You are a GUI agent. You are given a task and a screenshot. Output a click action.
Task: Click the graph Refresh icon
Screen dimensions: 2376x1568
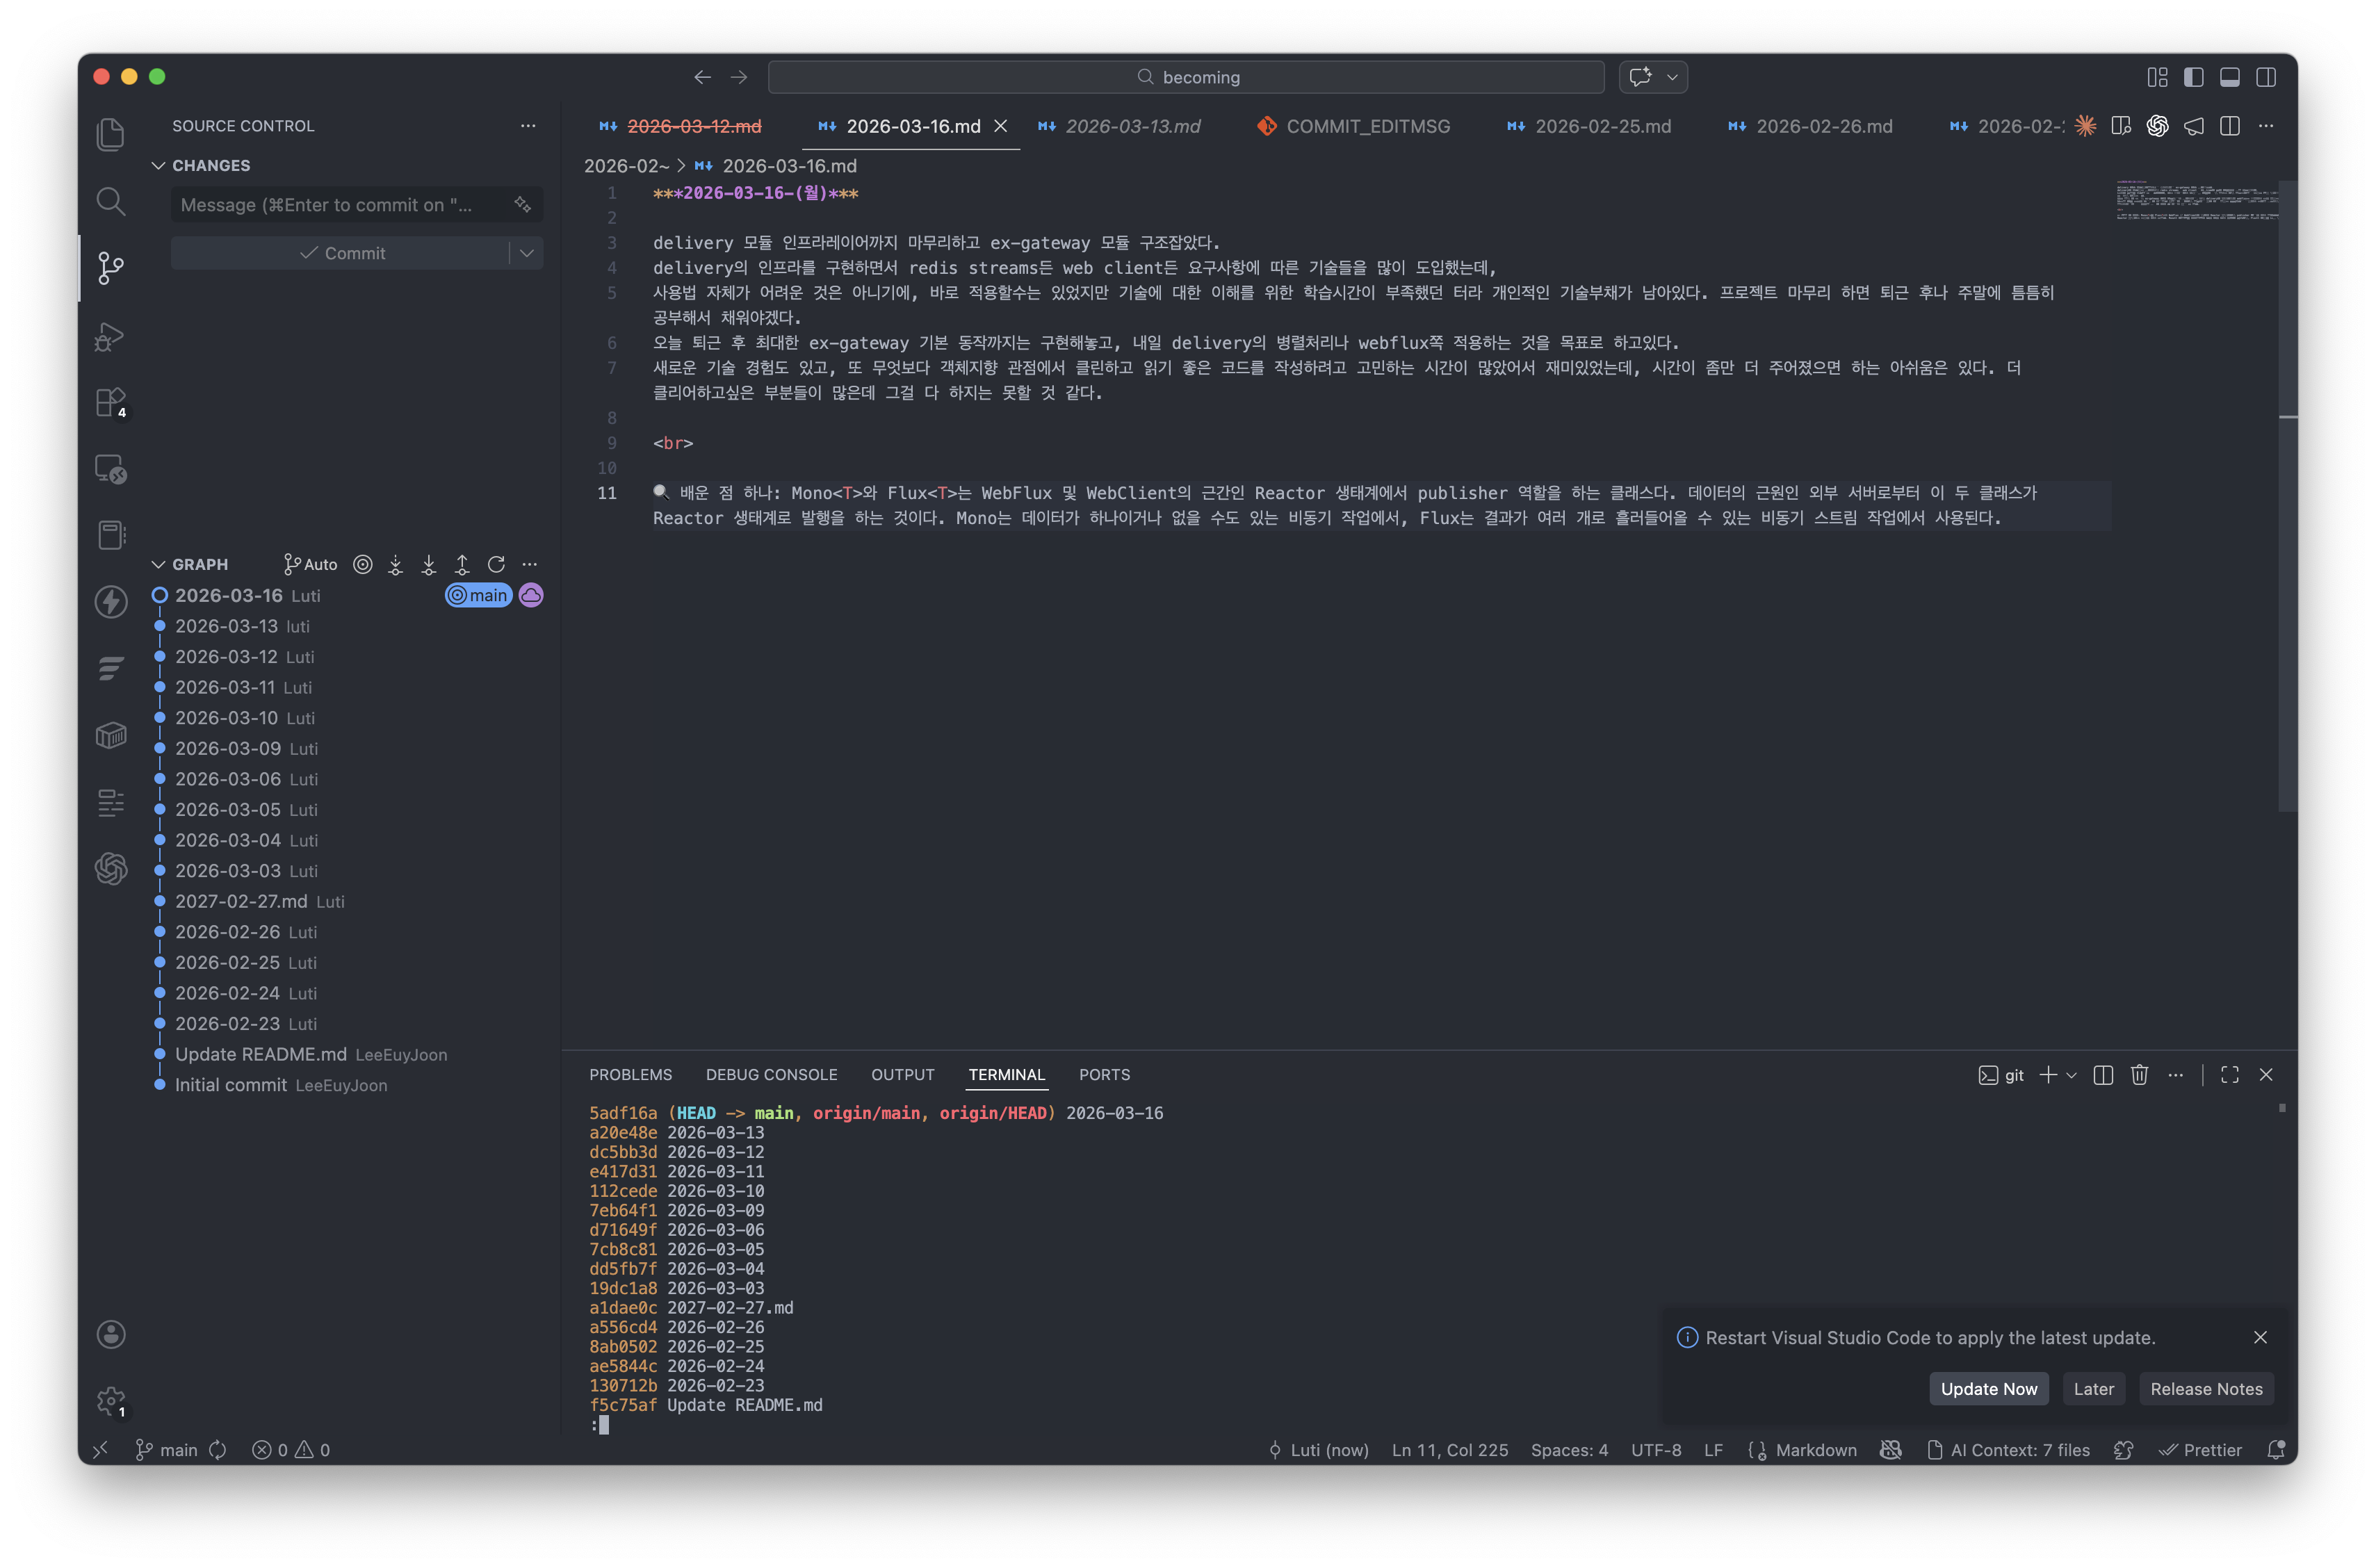496,564
